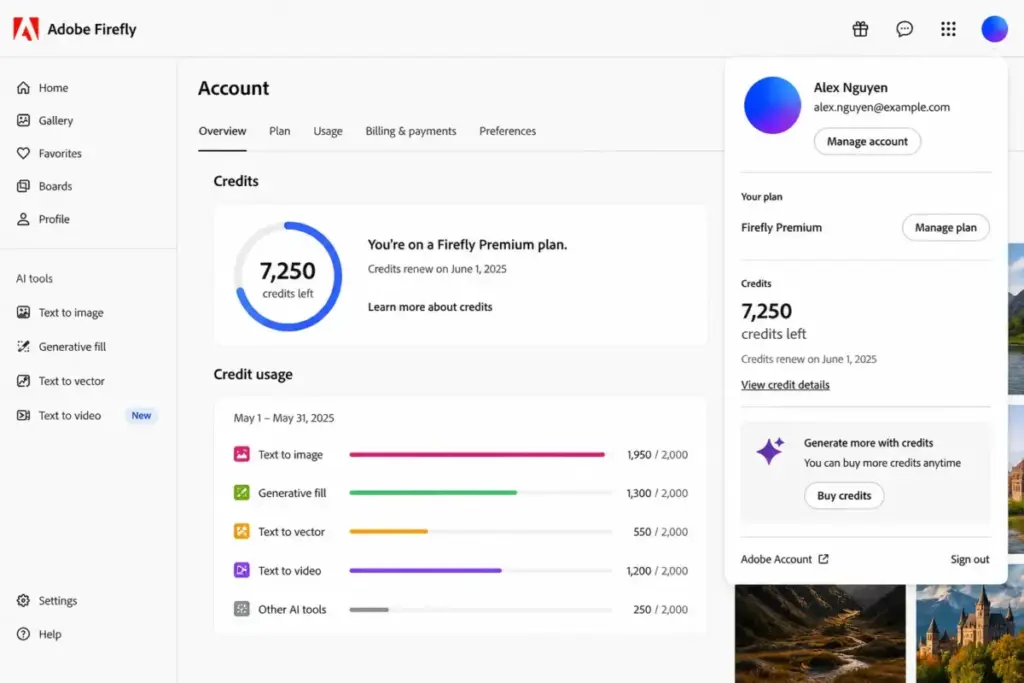Click the Text to image sidebar icon
This screenshot has height=683, width=1024.
click(24, 312)
